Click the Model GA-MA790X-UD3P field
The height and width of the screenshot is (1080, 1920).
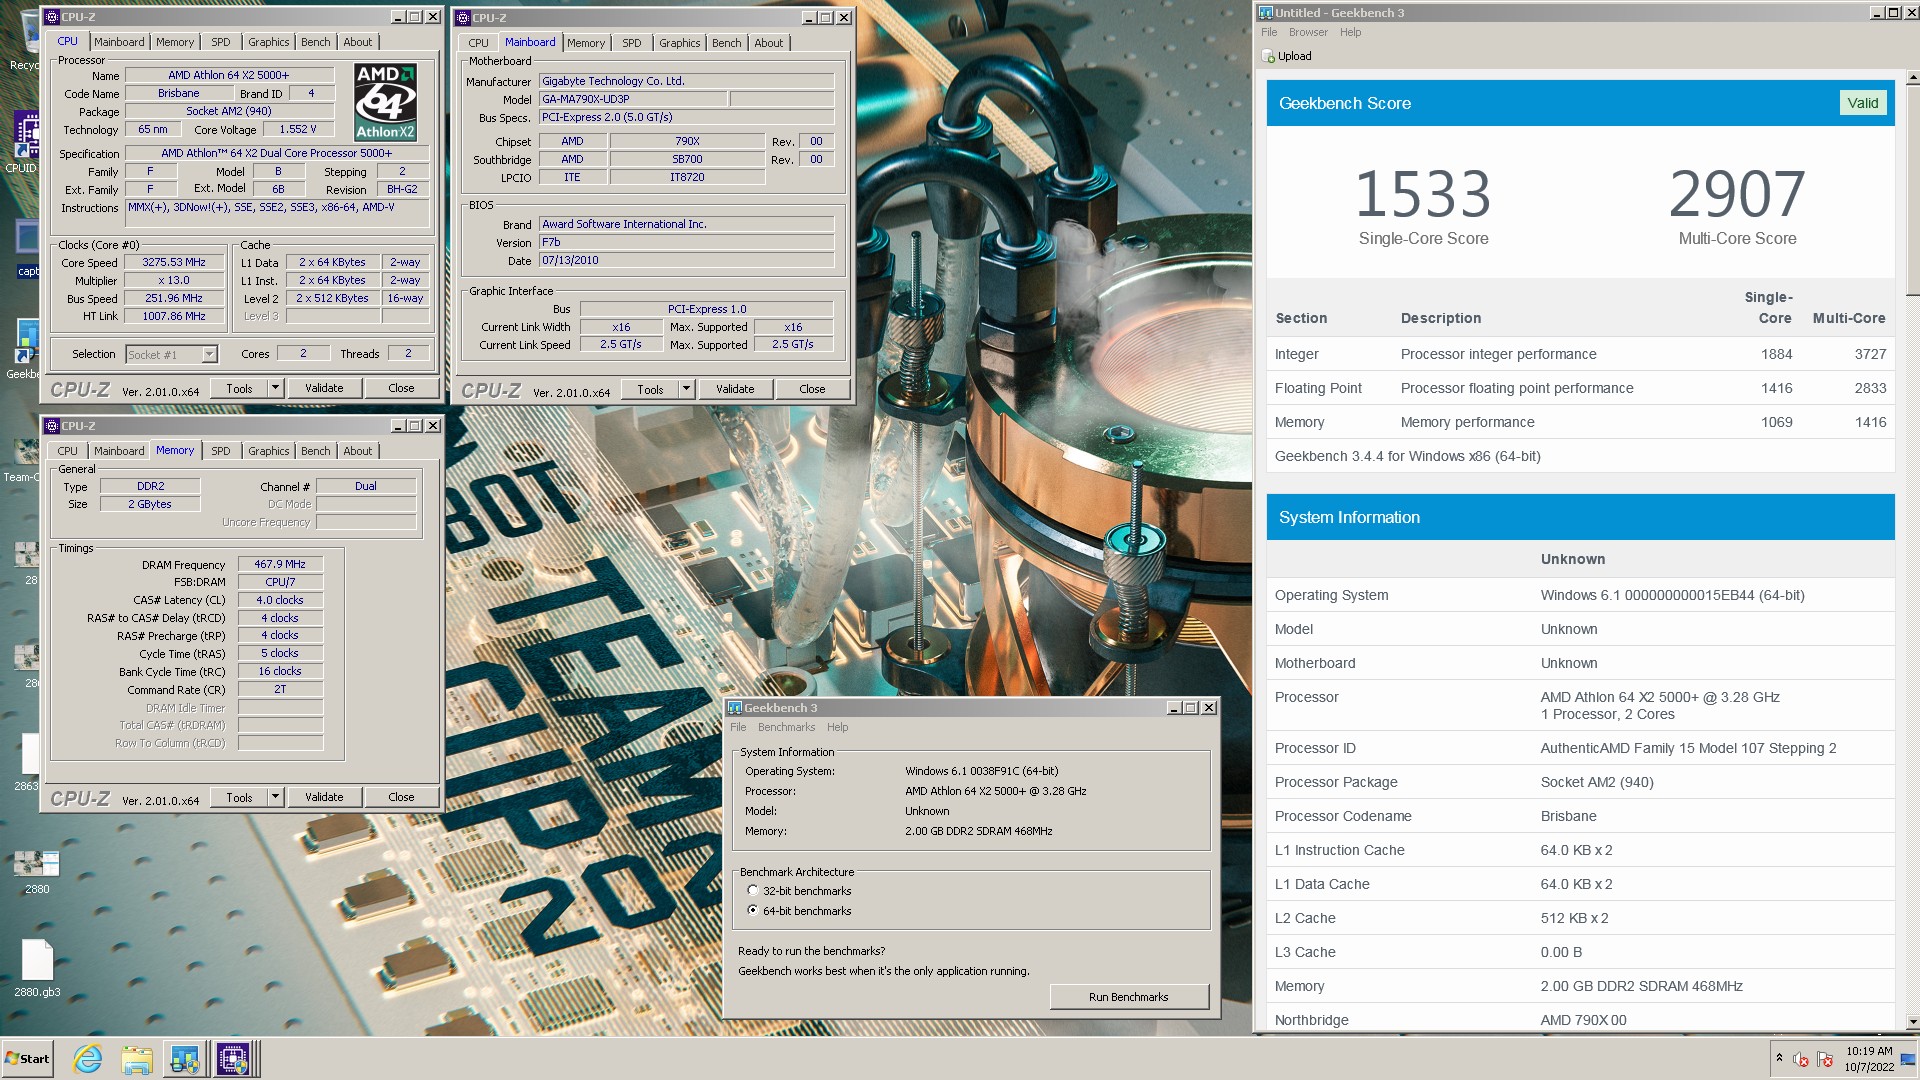[x=632, y=99]
